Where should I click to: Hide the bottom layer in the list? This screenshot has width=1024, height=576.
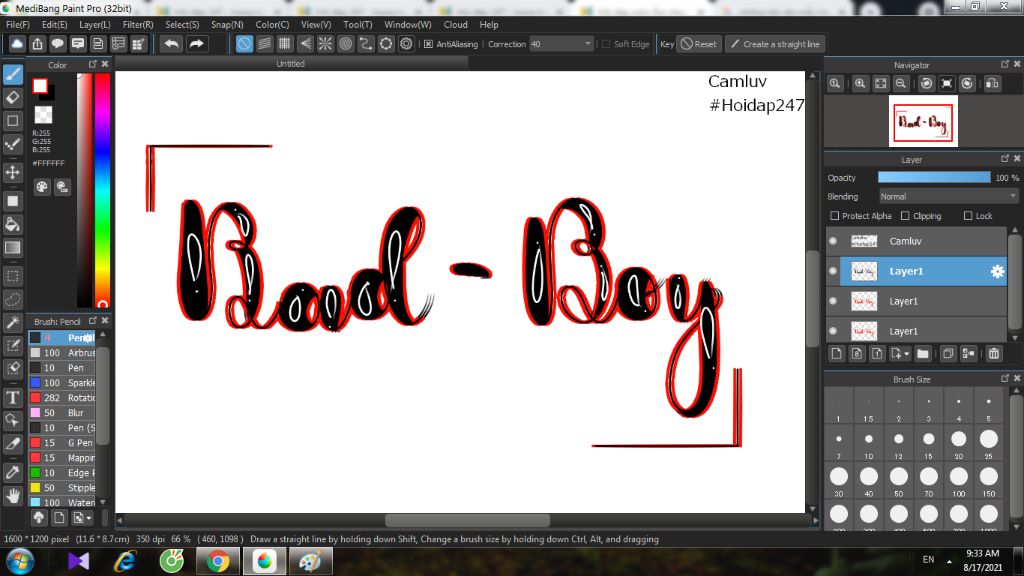[833, 331]
